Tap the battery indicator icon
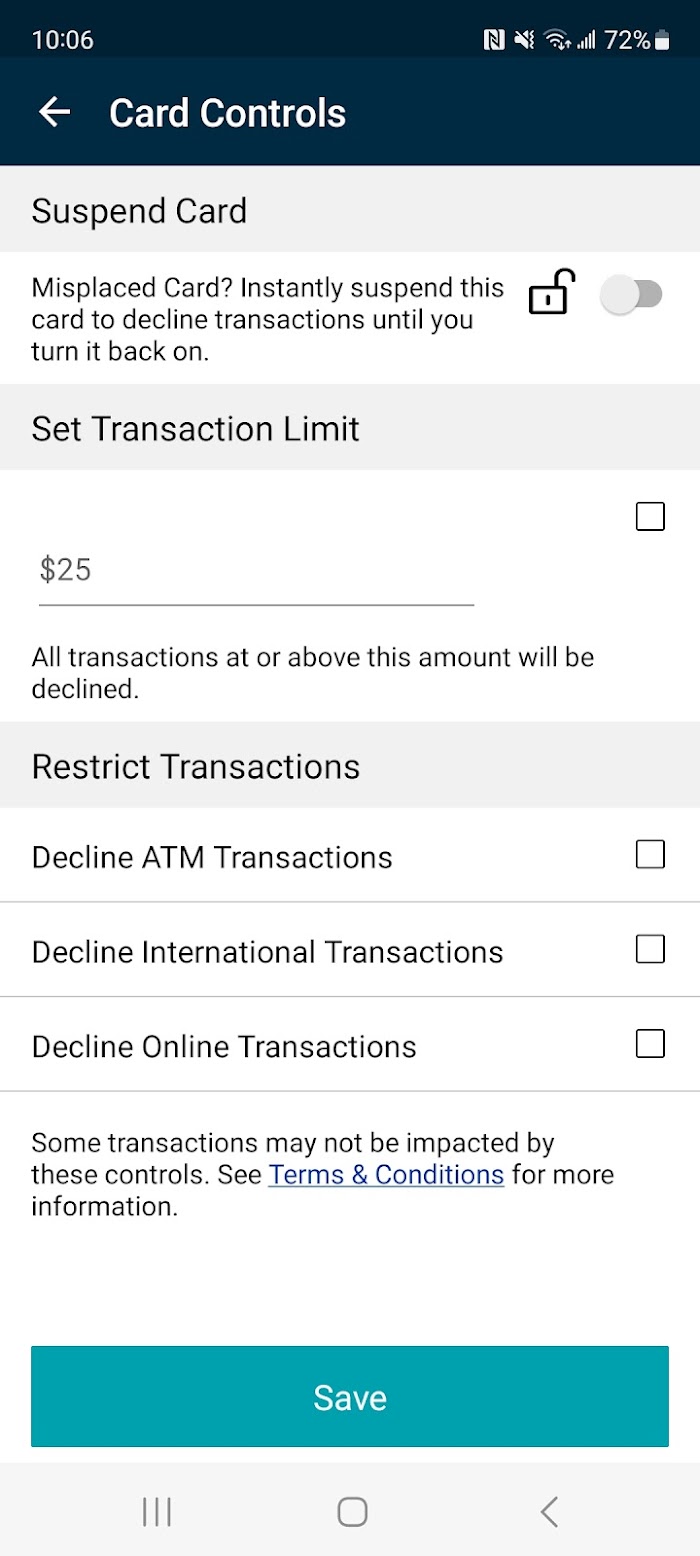The width and height of the screenshot is (700, 1556). (663, 40)
